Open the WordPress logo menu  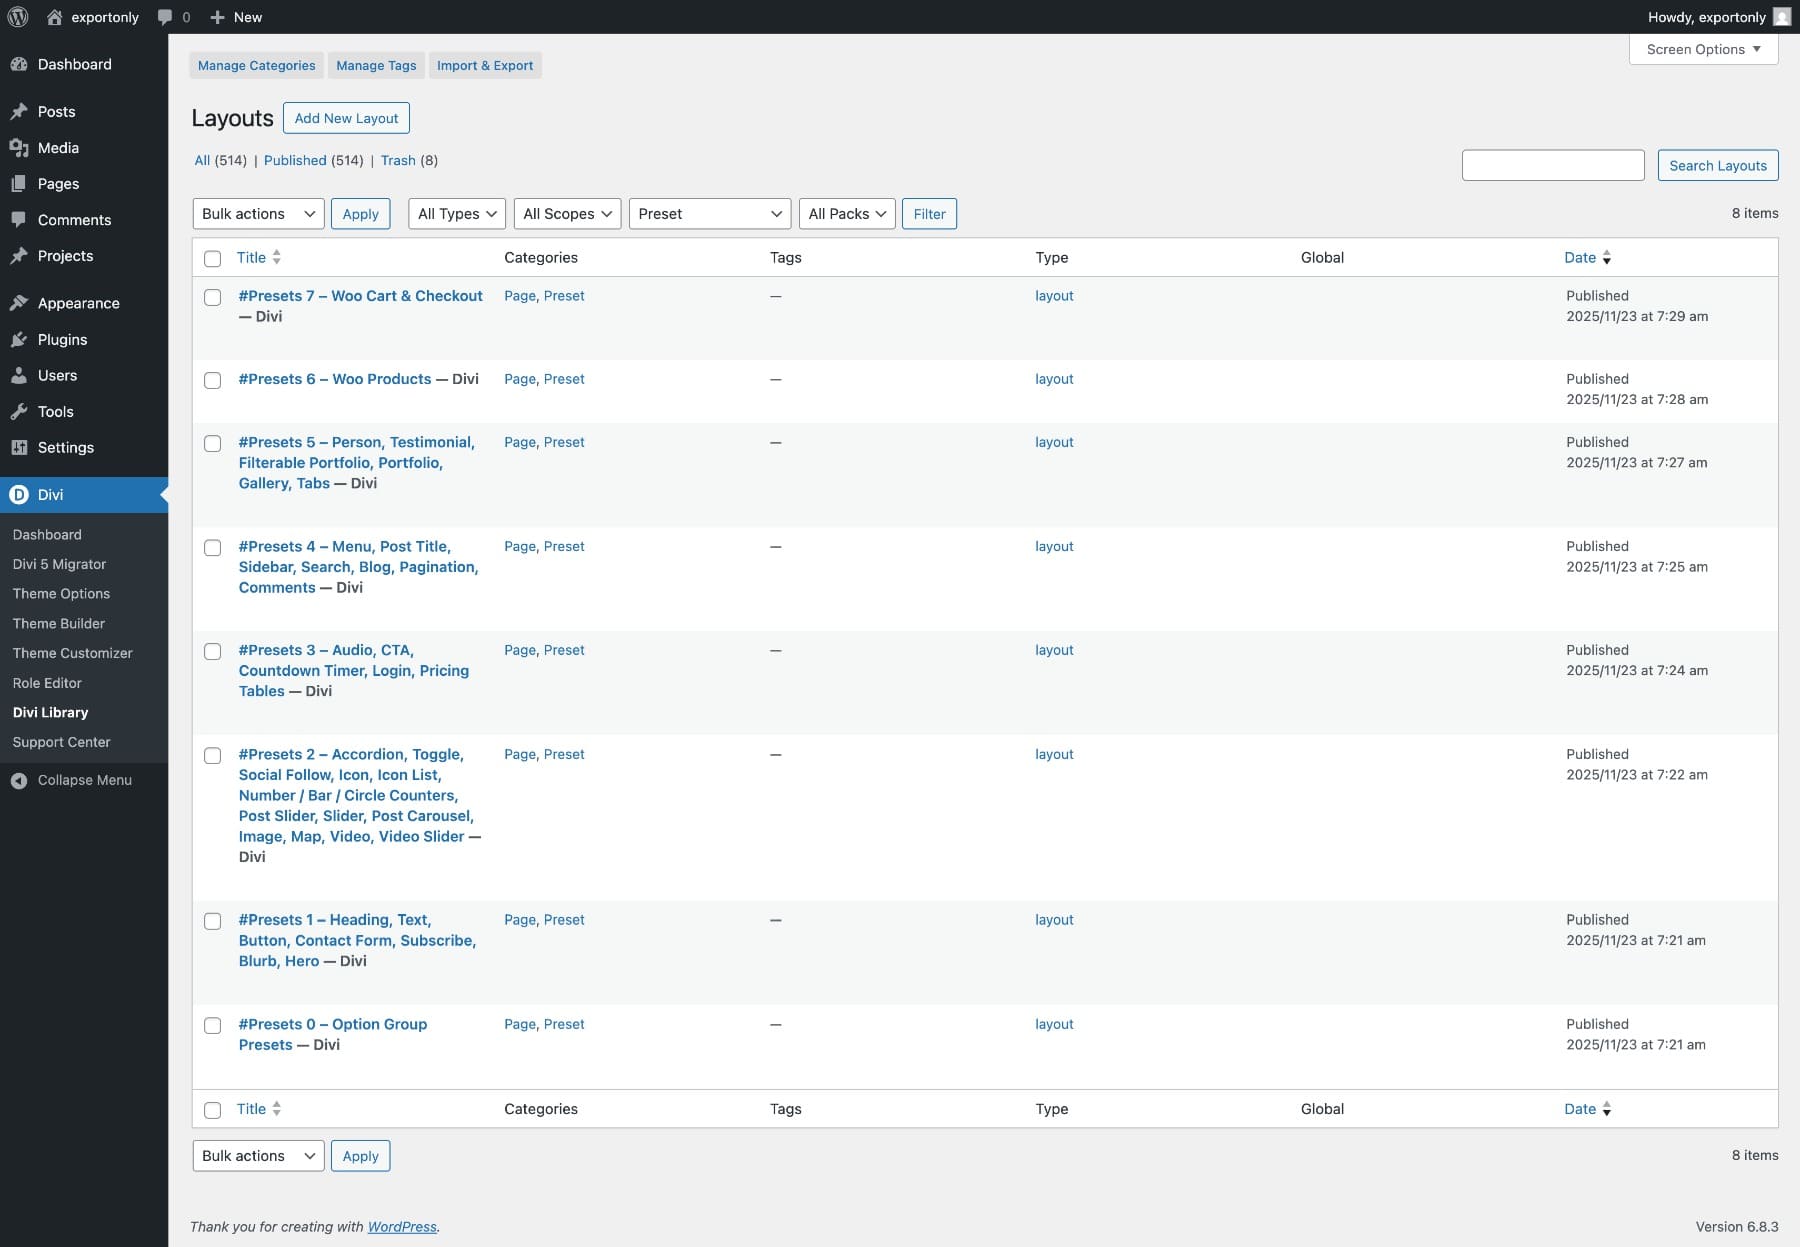point(18,17)
